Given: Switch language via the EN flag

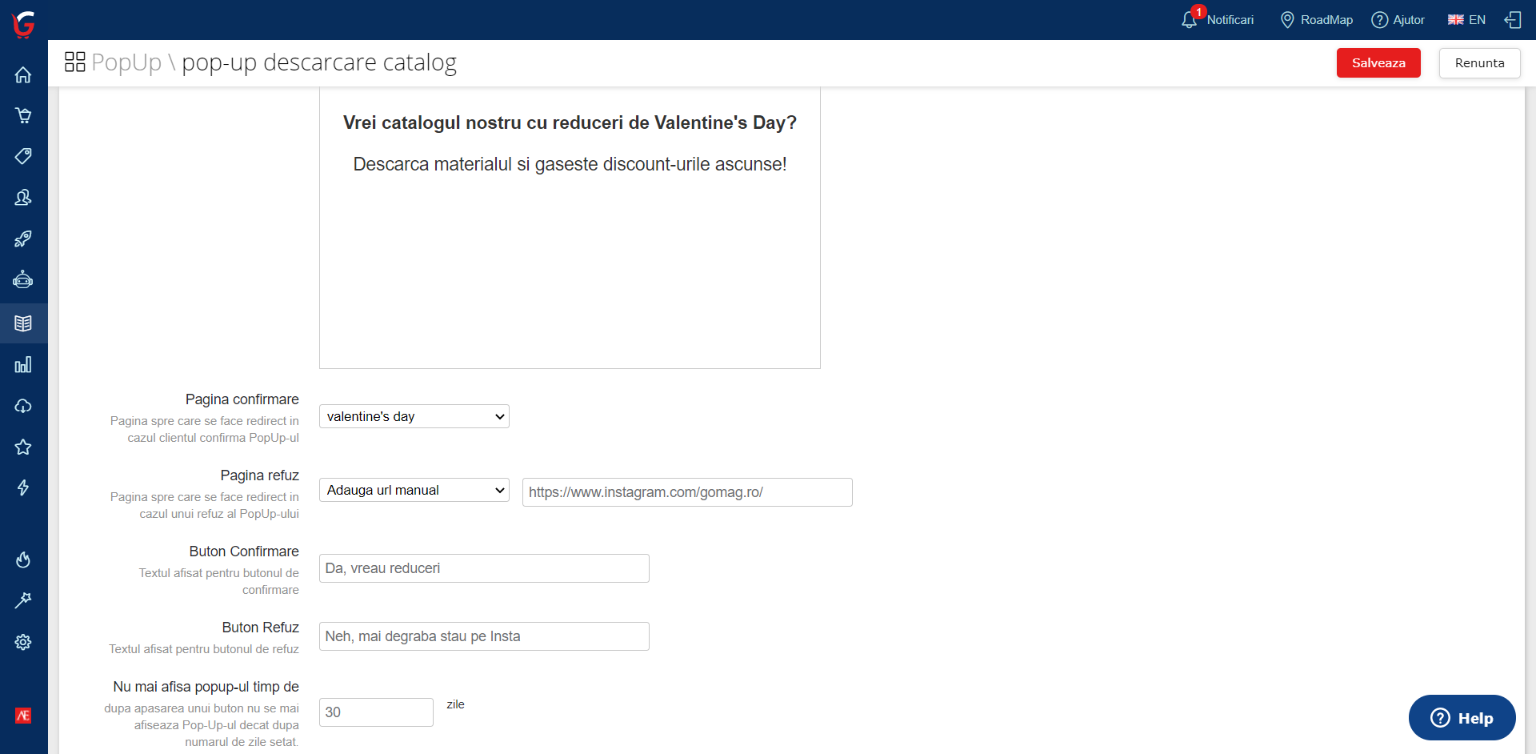Looking at the screenshot, I should click(x=1467, y=20).
